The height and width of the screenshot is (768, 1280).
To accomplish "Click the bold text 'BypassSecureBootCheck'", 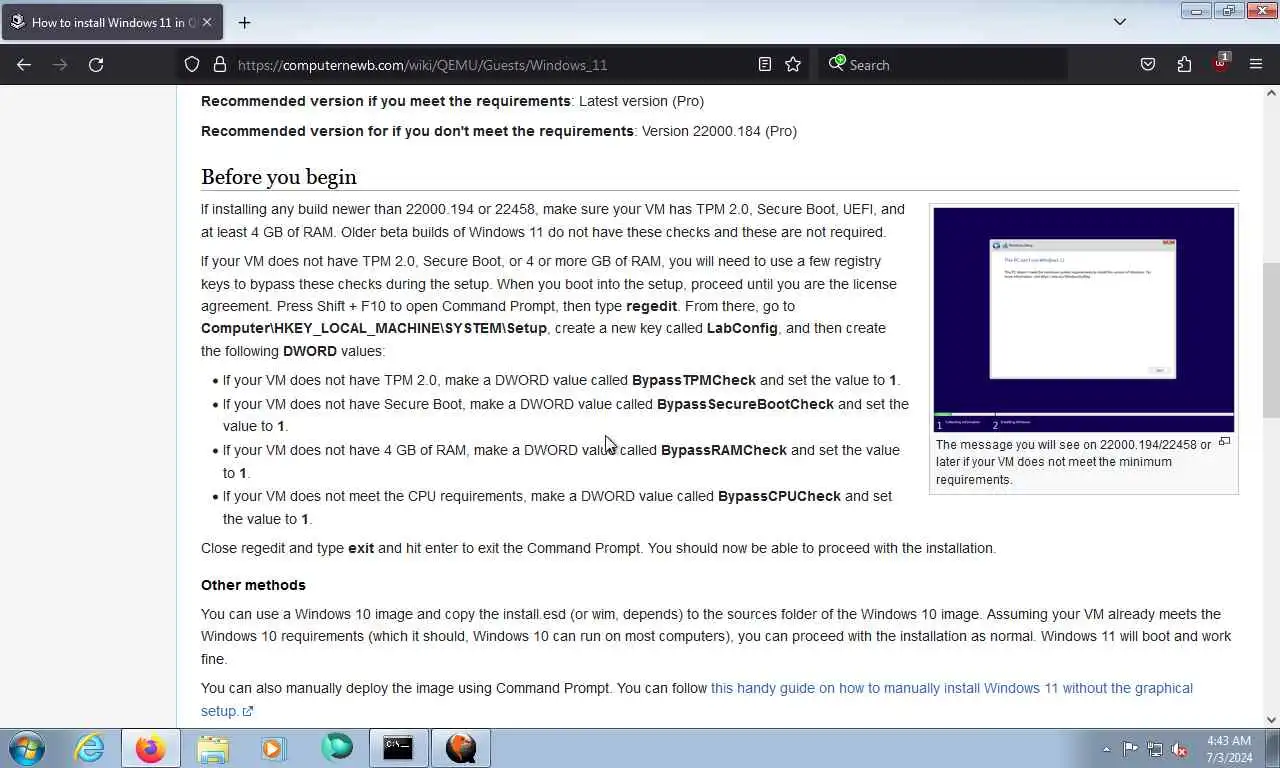I will click(x=745, y=404).
